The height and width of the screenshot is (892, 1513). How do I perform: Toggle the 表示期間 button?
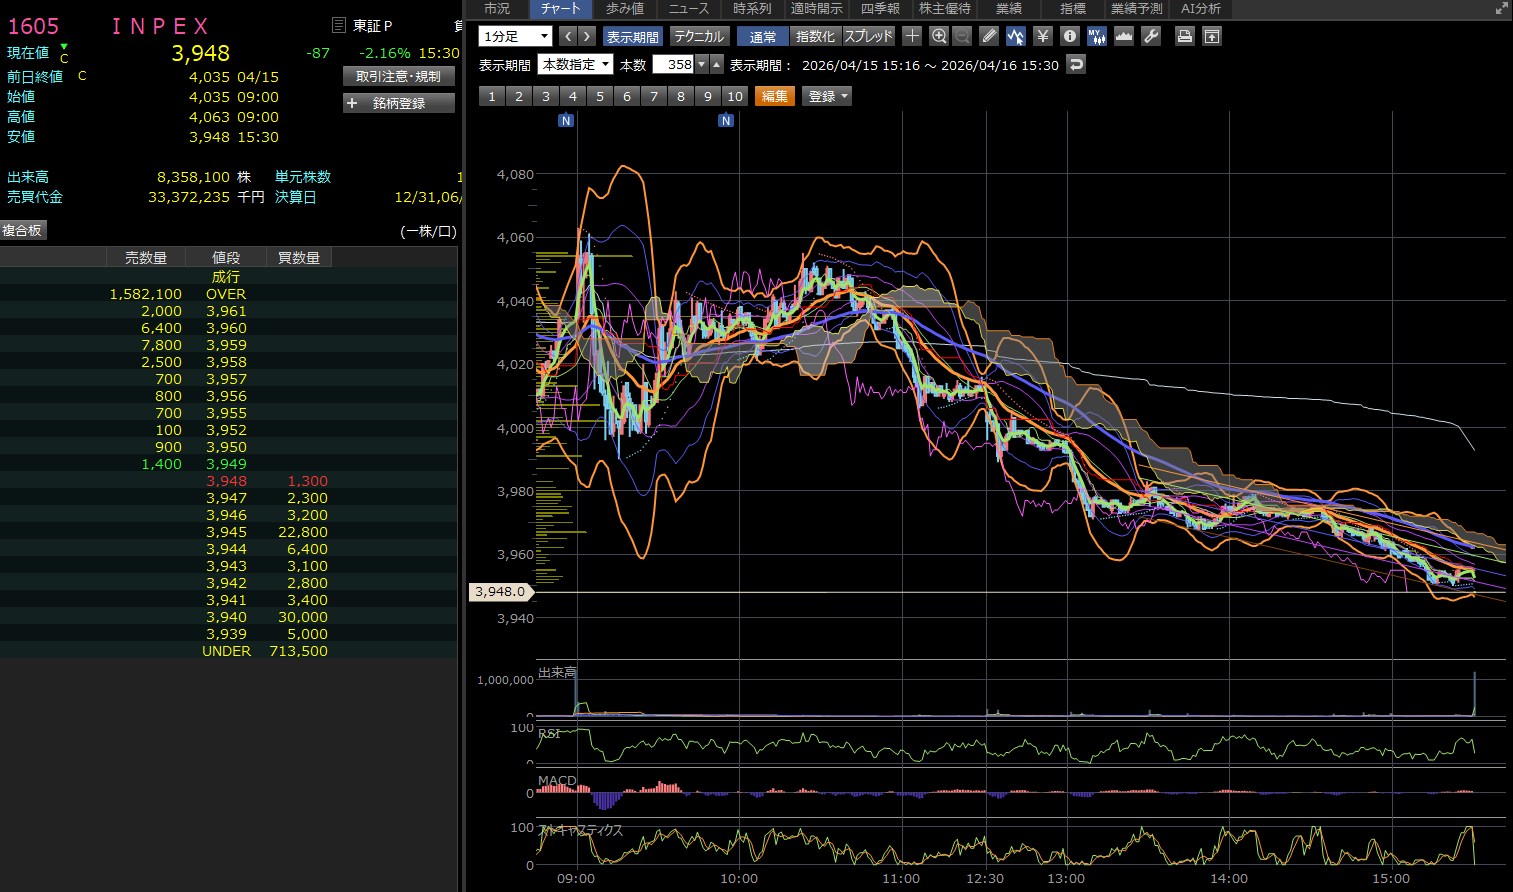coord(632,36)
